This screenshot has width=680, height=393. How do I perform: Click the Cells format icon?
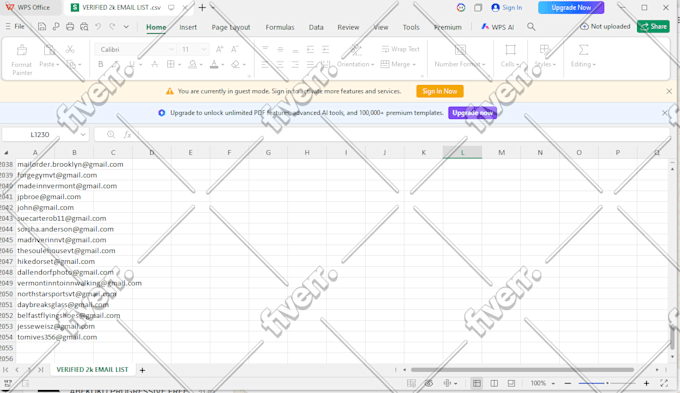point(510,50)
